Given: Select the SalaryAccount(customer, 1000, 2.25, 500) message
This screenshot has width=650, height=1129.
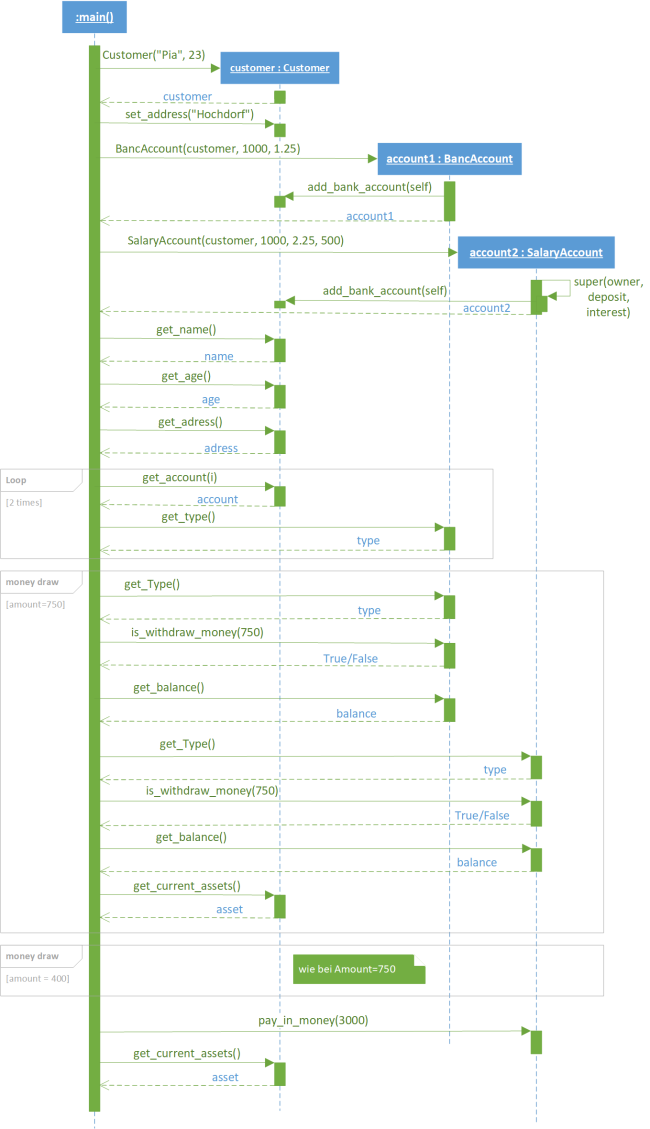Looking at the screenshot, I should click(235, 240).
